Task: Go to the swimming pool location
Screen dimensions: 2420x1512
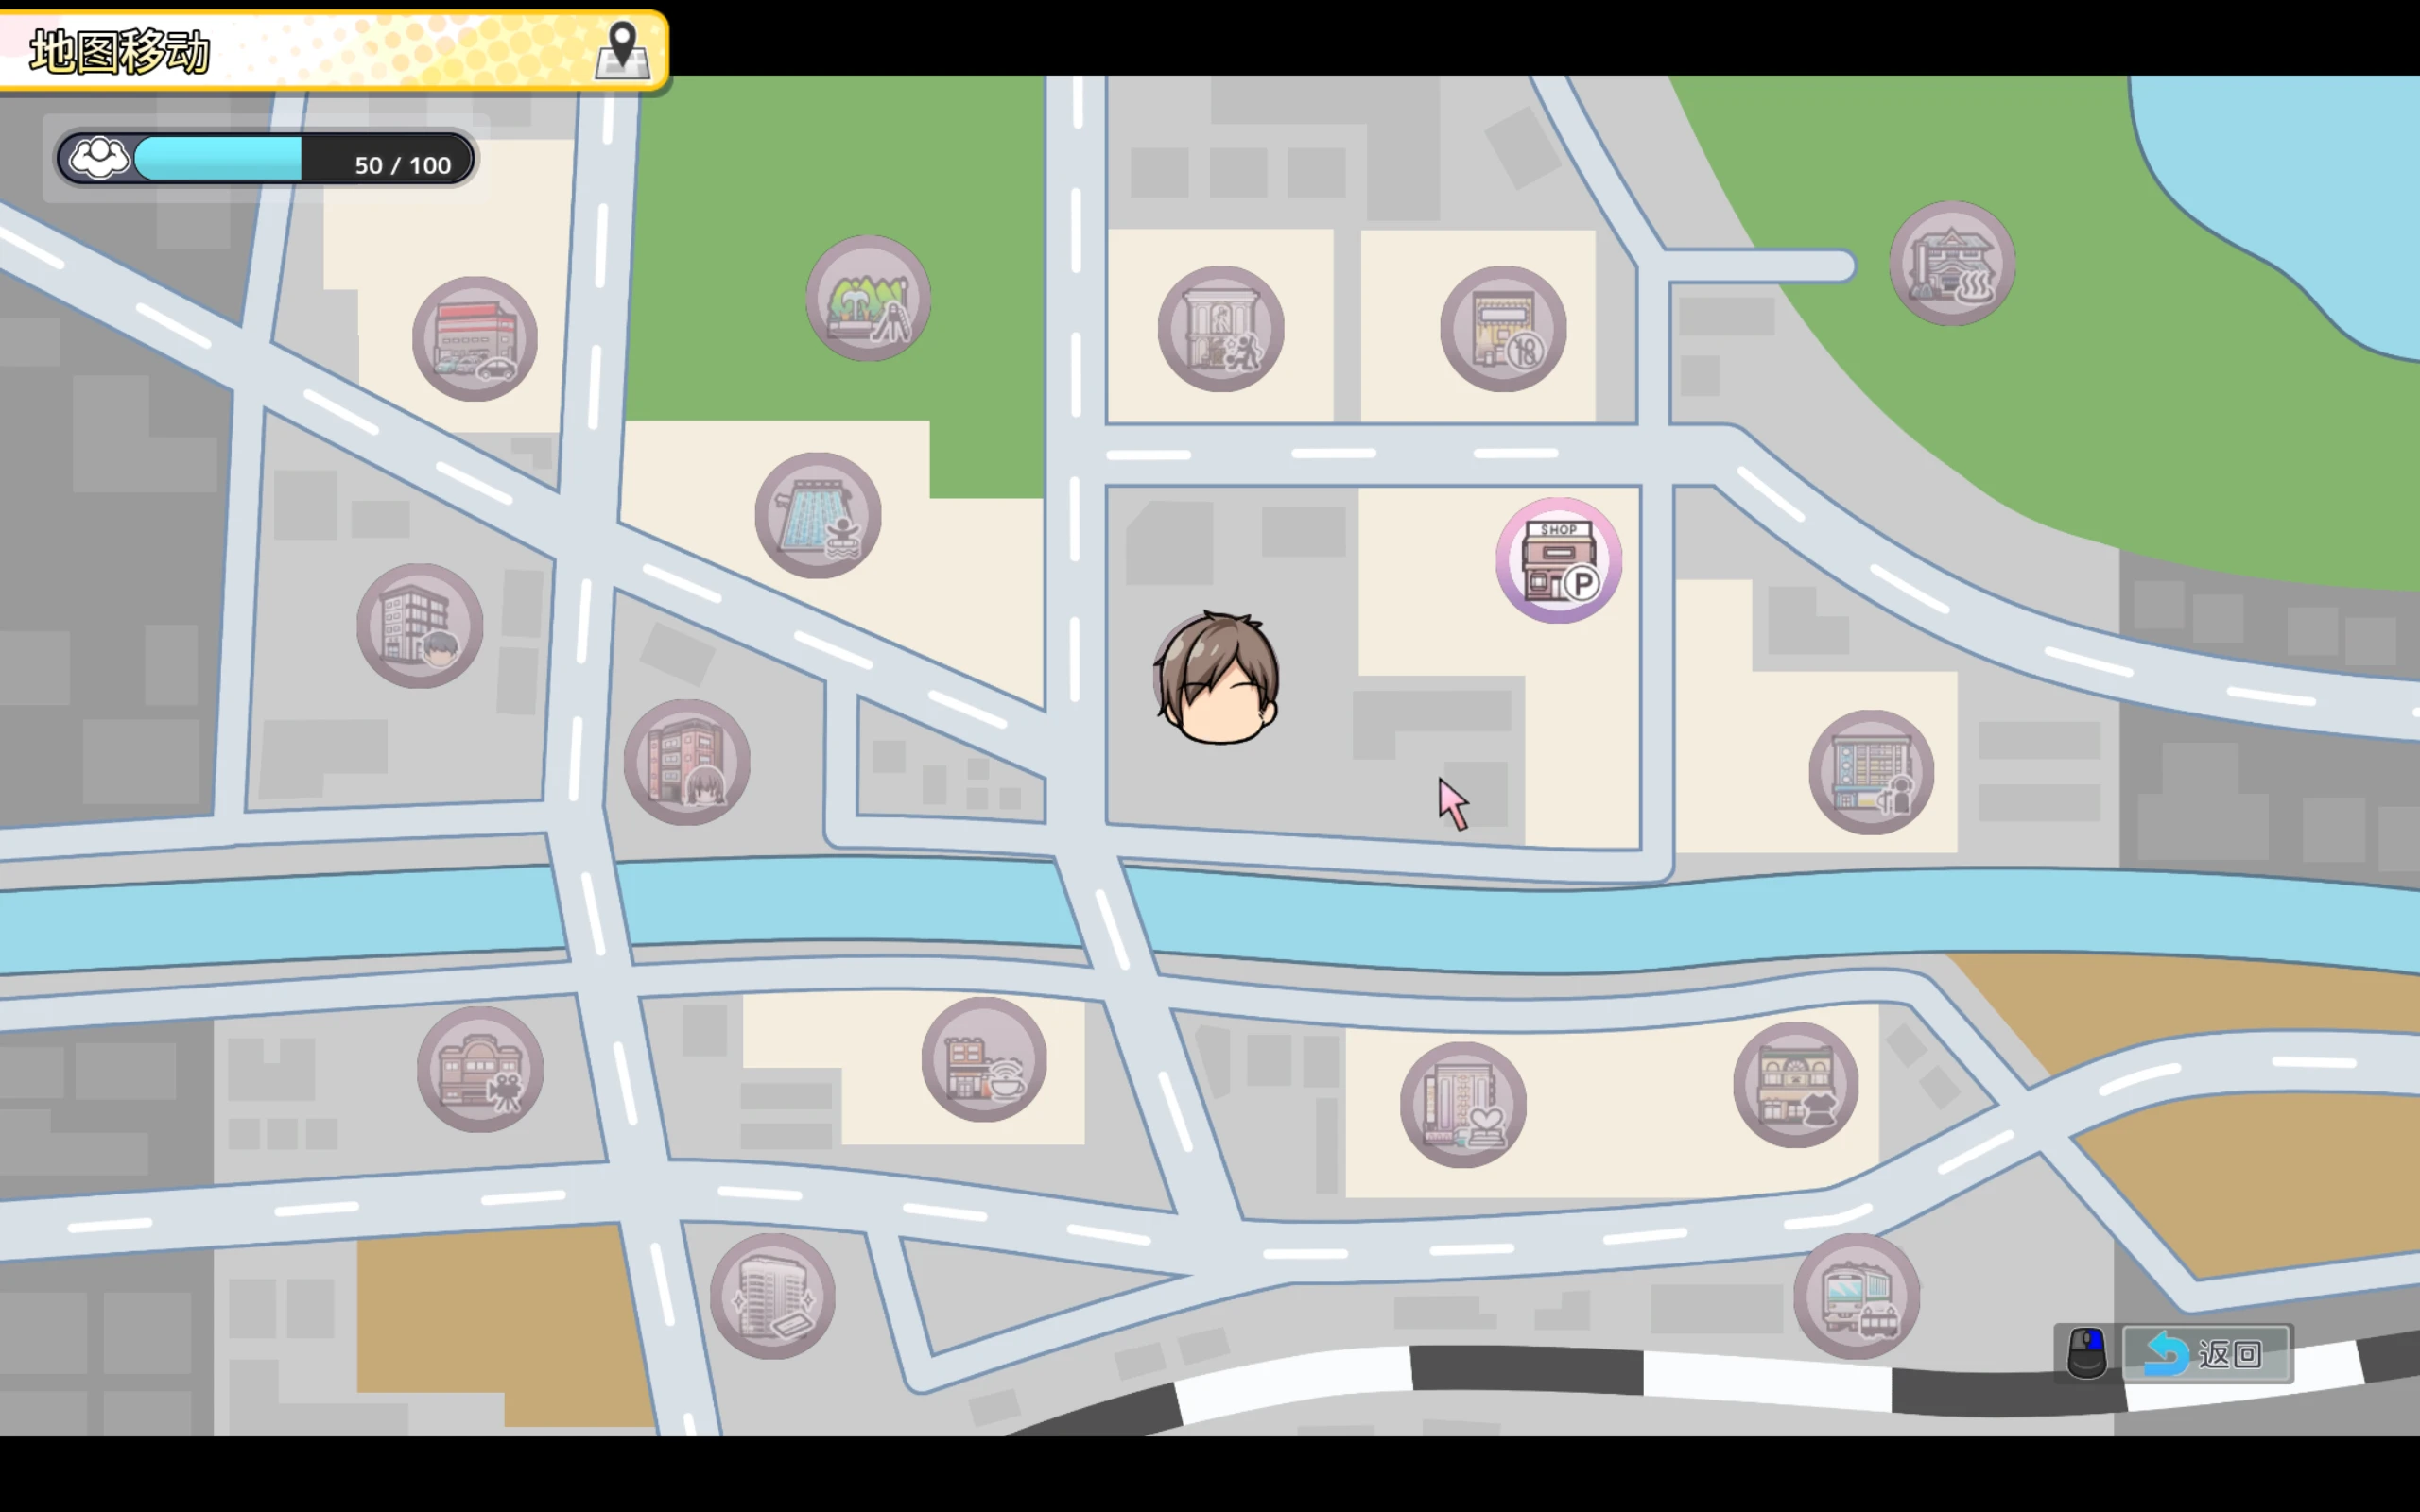Action: point(818,515)
